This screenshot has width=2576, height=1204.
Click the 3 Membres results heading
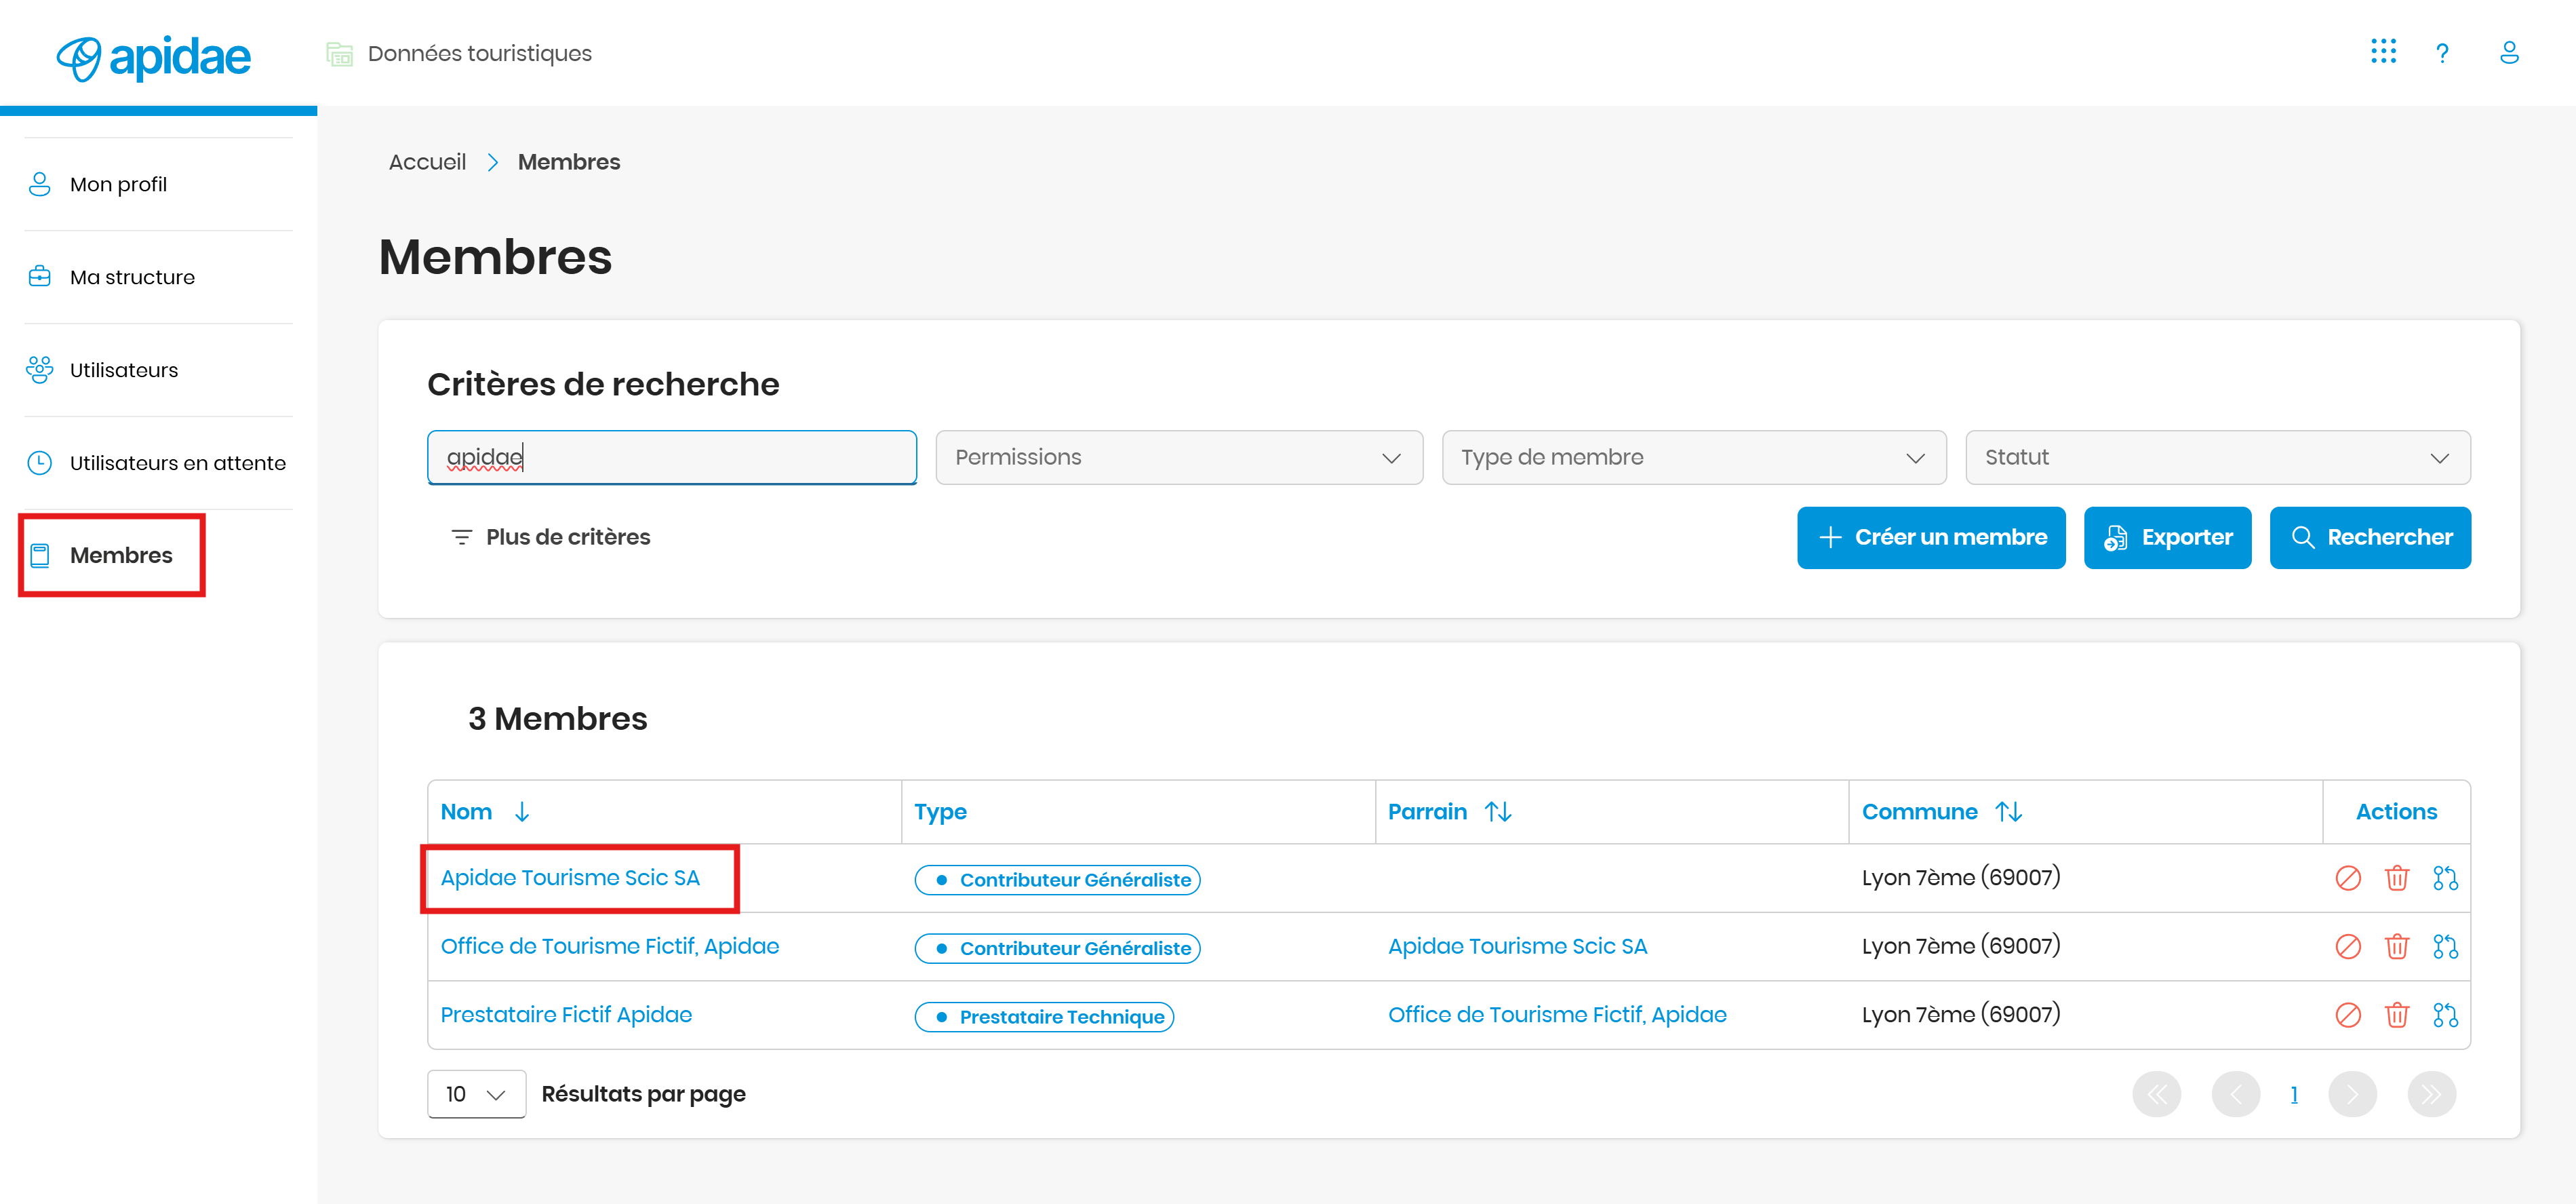click(557, 719)
